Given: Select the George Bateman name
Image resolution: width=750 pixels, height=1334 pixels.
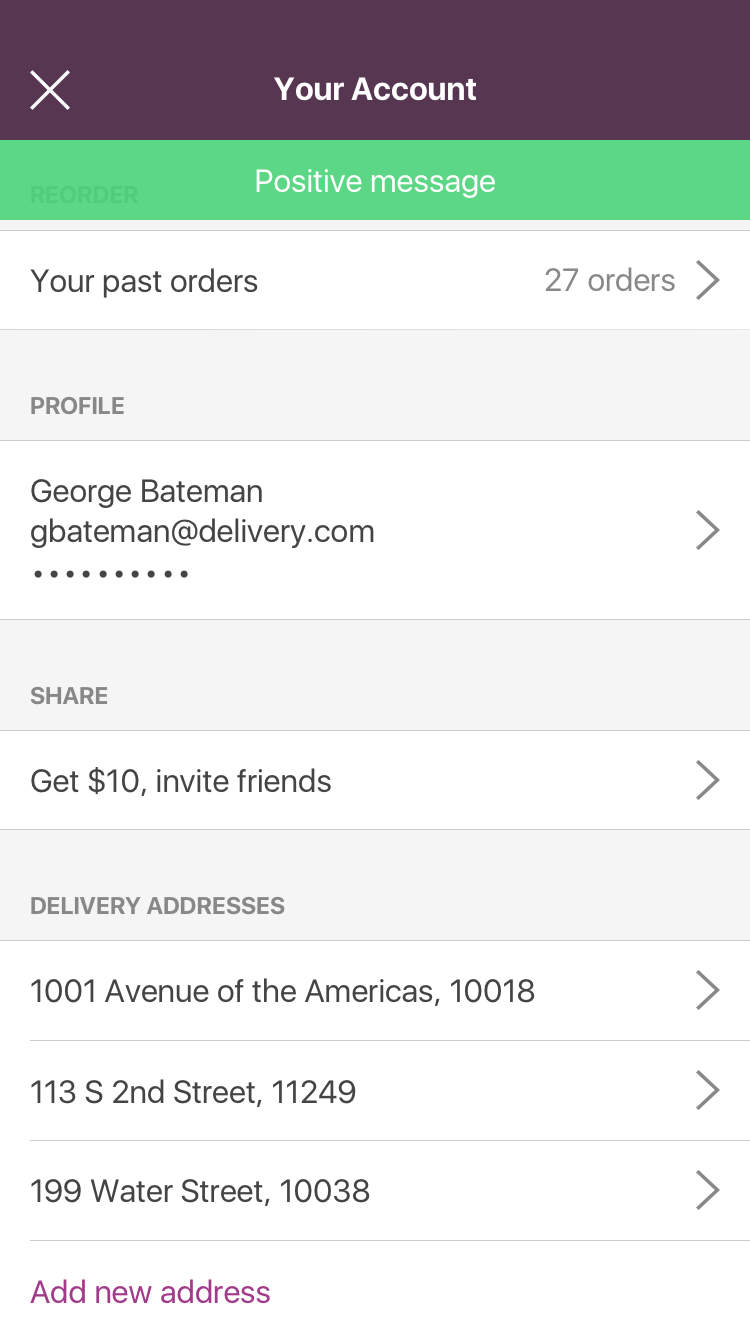Looking at the screenshot, I should click(147, 491).
